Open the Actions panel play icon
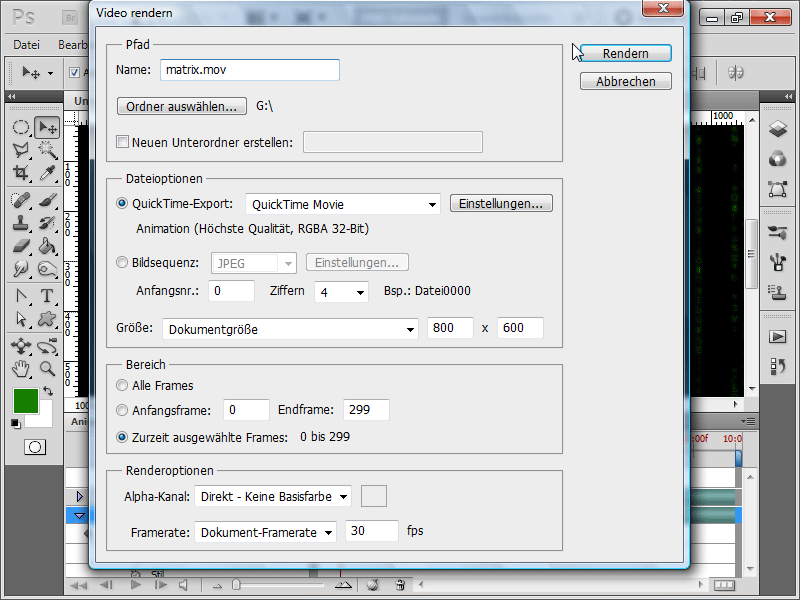Image resolution: width=800 pixels, height=600 pixels. [x=778, y=337]
